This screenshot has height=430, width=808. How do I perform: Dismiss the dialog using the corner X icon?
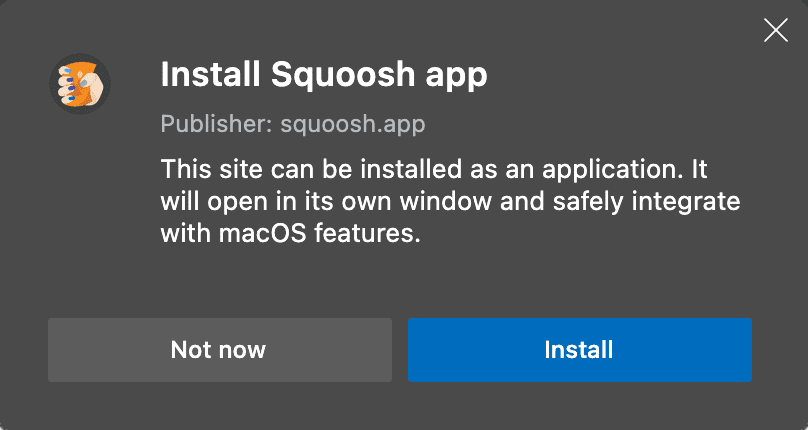pyautogui.click(x=776, y=31)
